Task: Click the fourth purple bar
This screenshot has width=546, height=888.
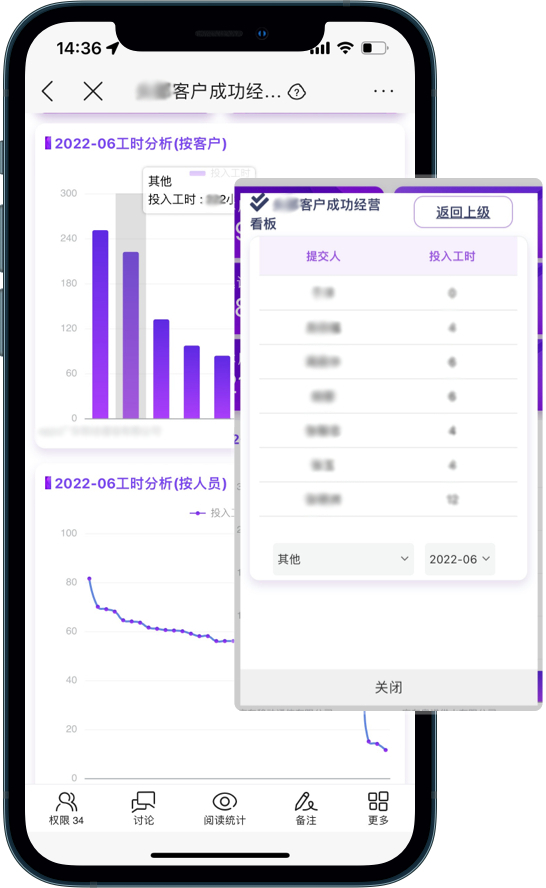Action: (192, 382)
